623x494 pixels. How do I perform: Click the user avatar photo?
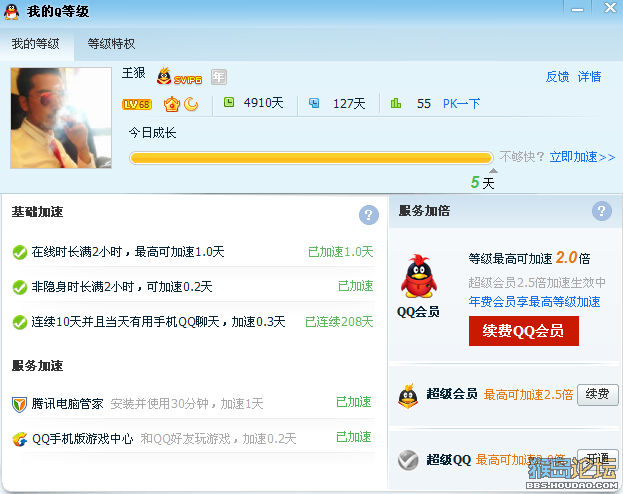pos(61,118)
